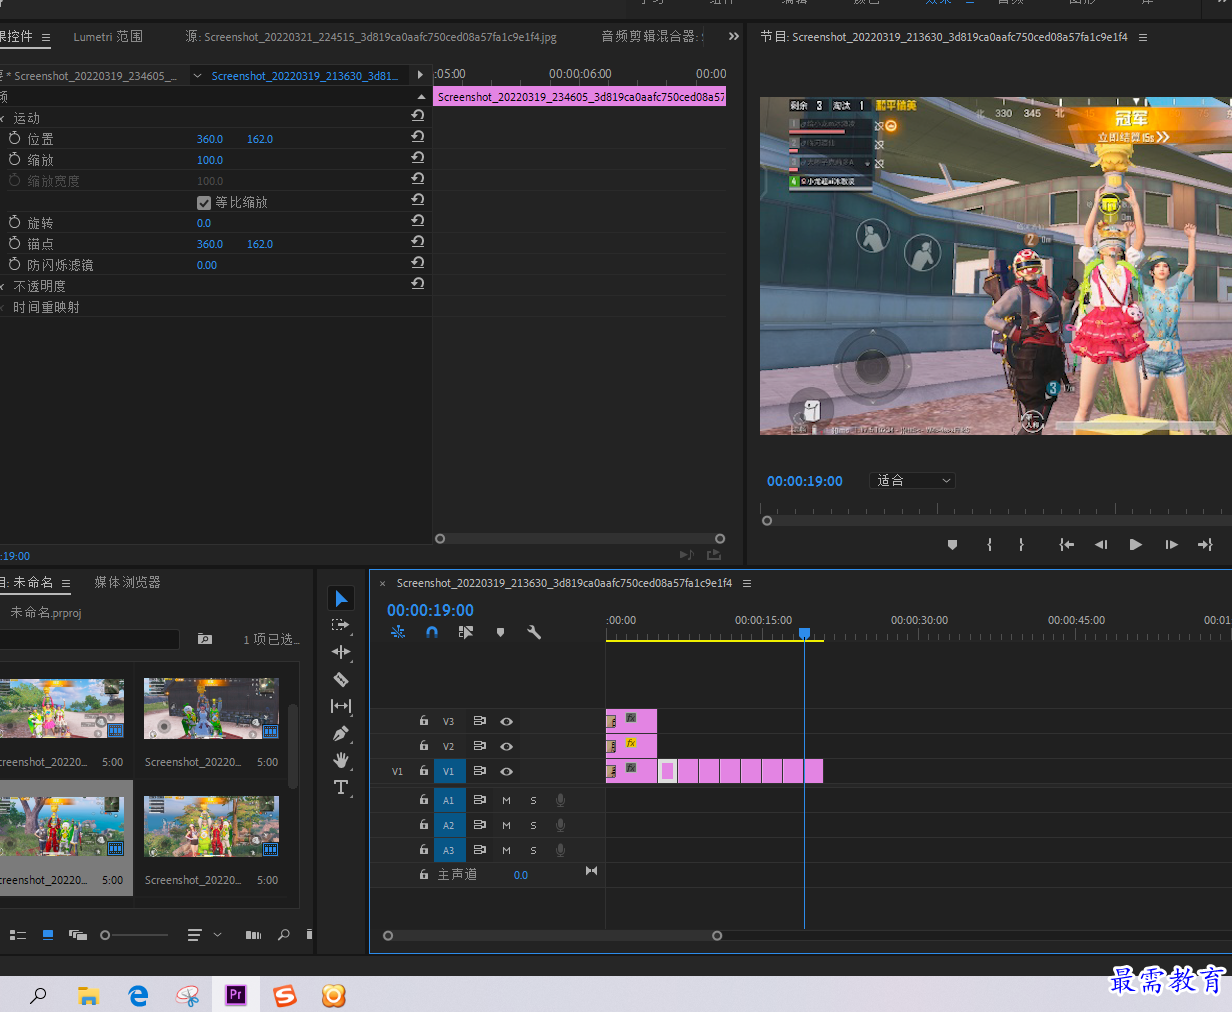
Task: Reset Position parameter
Action: click(x=418, y=137)
